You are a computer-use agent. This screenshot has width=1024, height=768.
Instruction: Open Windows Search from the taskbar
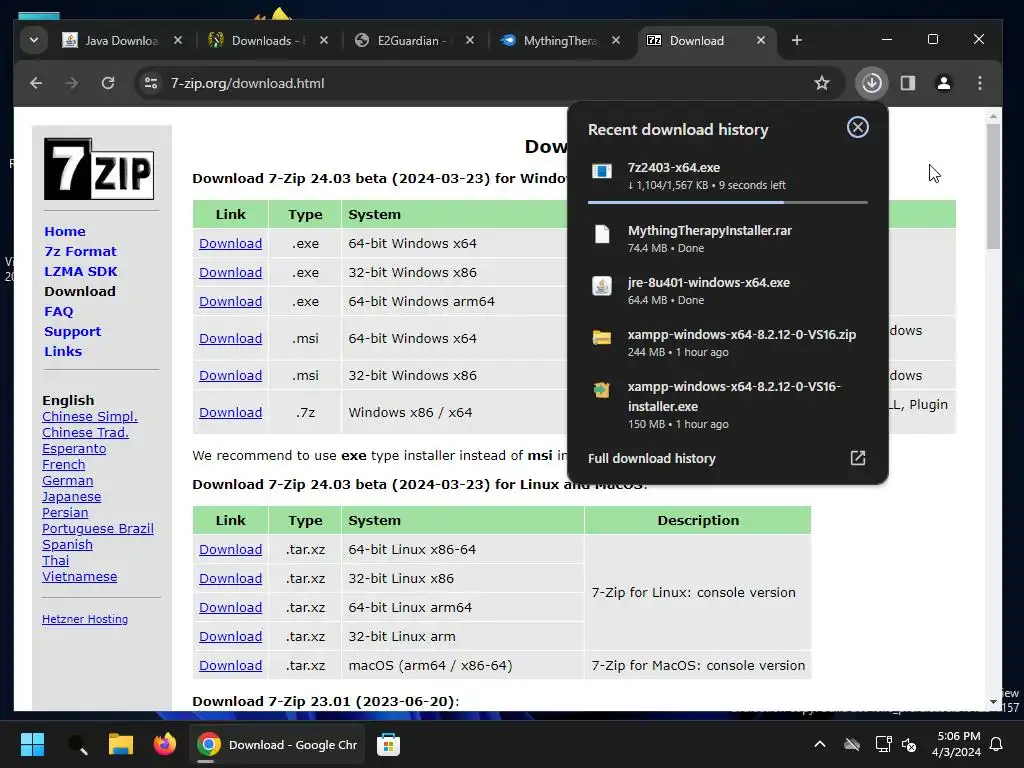click(x=78, y=744)
